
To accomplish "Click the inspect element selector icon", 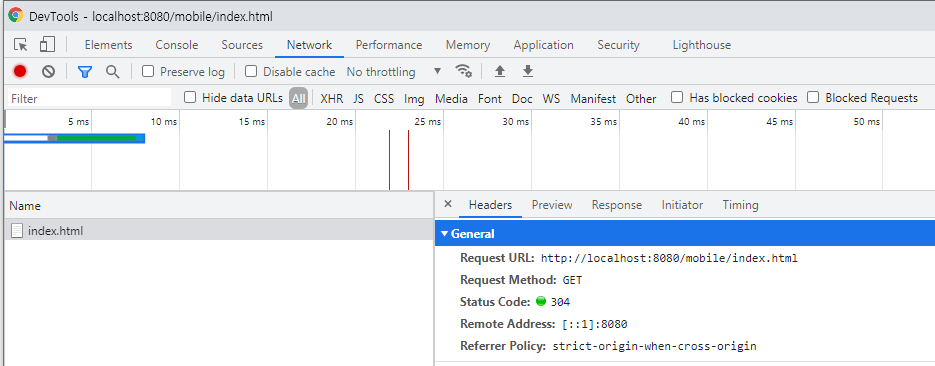I will click(21, 45).
